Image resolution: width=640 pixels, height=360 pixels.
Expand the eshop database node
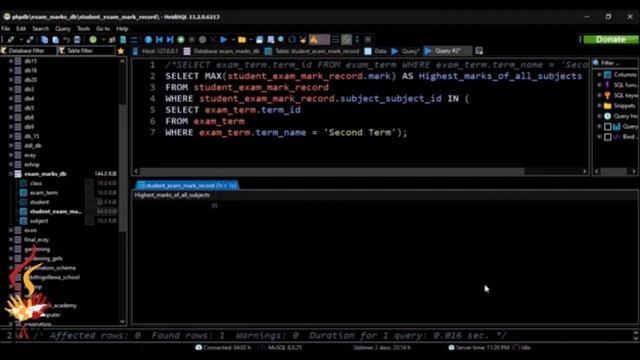pos(11,164)
